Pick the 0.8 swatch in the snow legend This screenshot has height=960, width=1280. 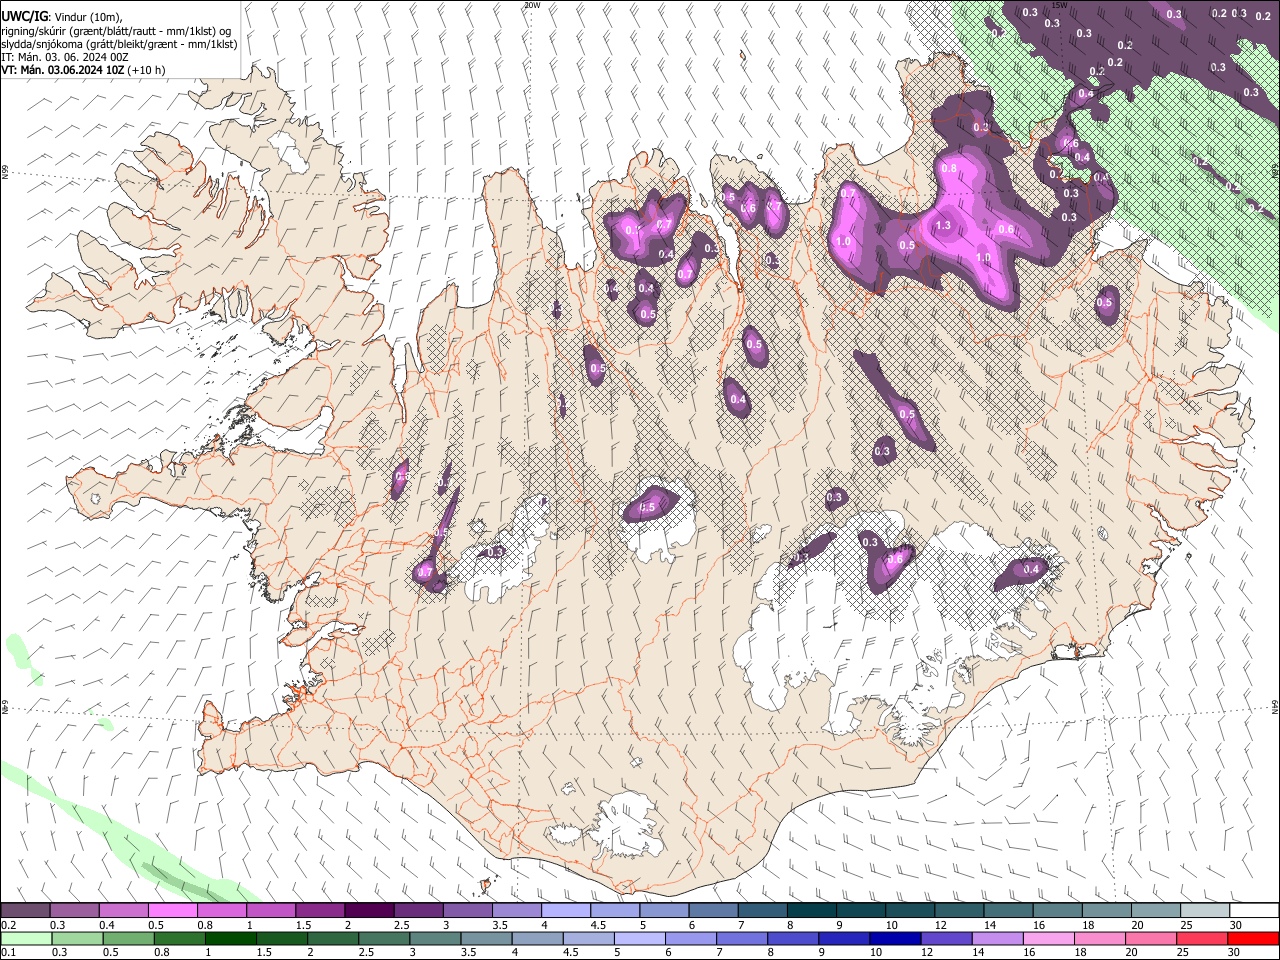point(221,910)
